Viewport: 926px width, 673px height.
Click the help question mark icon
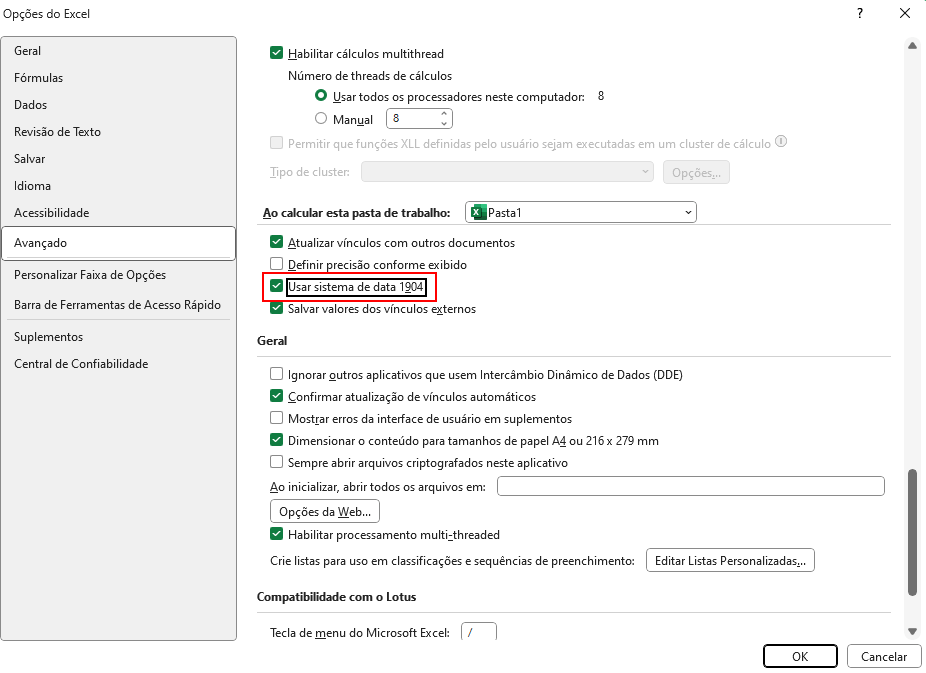point(860,14)
